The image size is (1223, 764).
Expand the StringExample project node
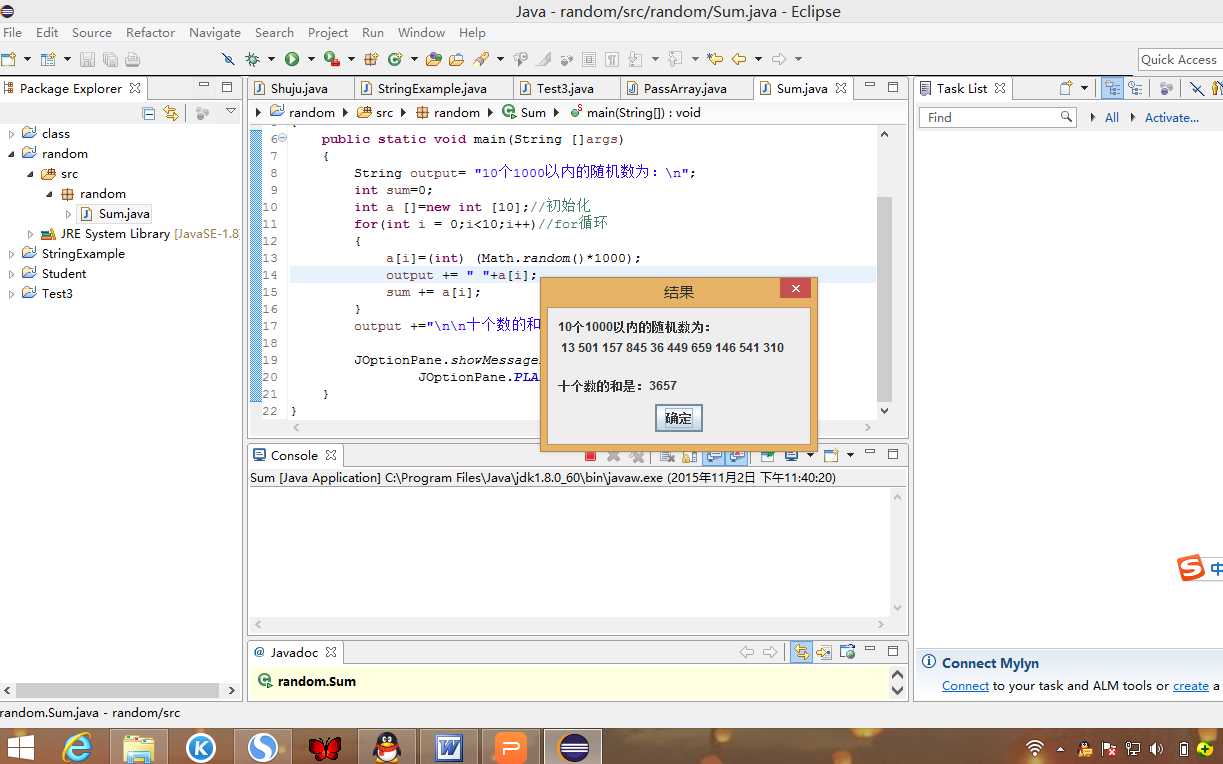click(x=12, y=254)
